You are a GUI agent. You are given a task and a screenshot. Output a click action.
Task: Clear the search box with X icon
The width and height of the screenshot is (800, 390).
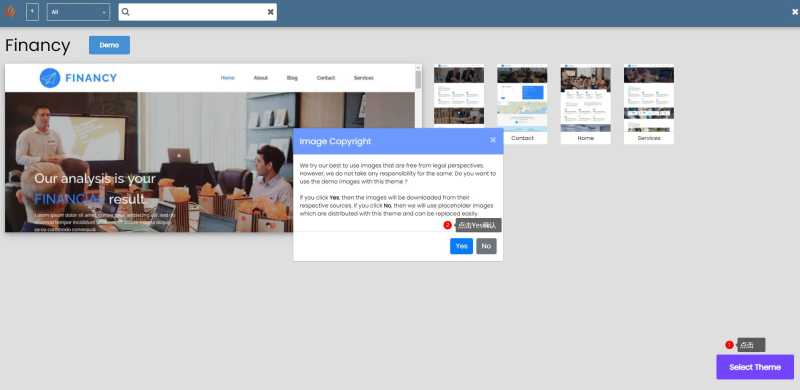coord(270,12)
